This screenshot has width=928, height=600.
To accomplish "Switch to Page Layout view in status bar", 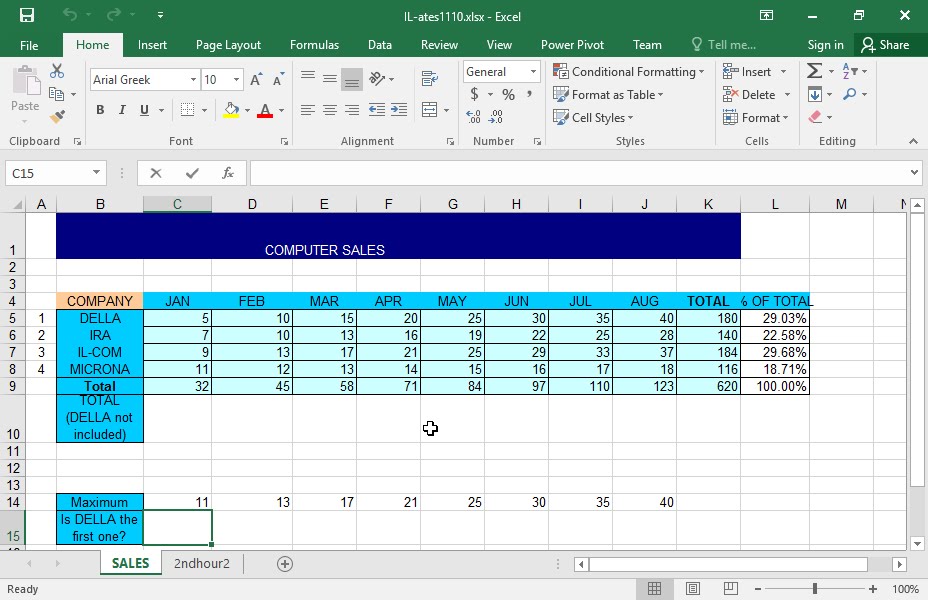I will pos(692,589).
